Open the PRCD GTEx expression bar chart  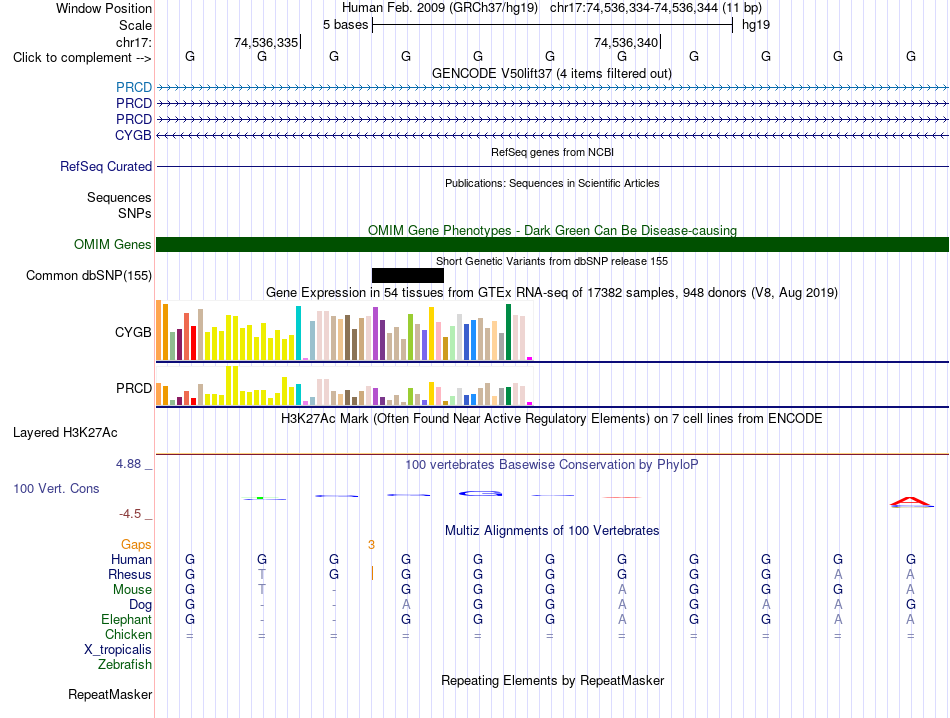click(x=344, y=386)
